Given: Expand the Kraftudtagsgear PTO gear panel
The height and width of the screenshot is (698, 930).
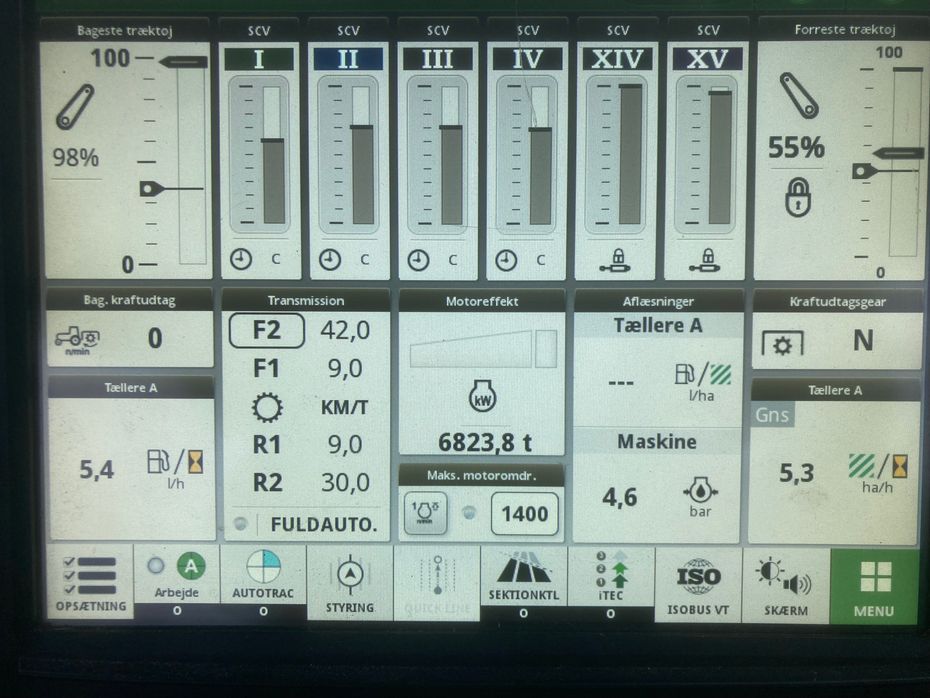Looking at the screenshot, I should 836,331.
